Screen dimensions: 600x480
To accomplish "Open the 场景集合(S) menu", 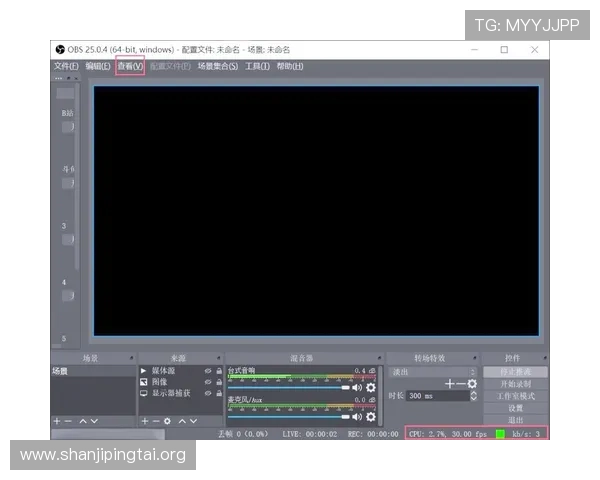I will [x=218, y=66].
